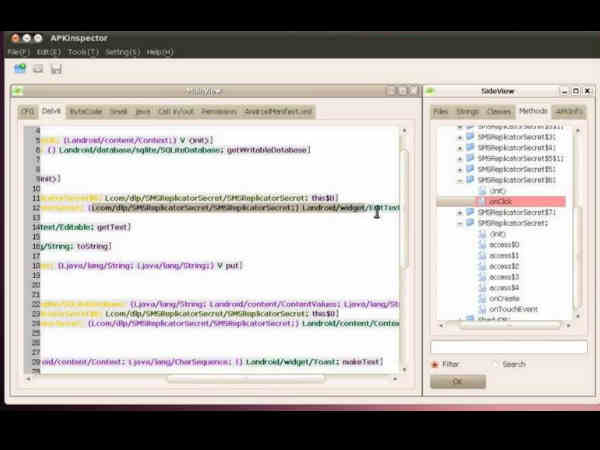
Task: Click the method icon beside highlighted onClick
Action: pos(482,201)
